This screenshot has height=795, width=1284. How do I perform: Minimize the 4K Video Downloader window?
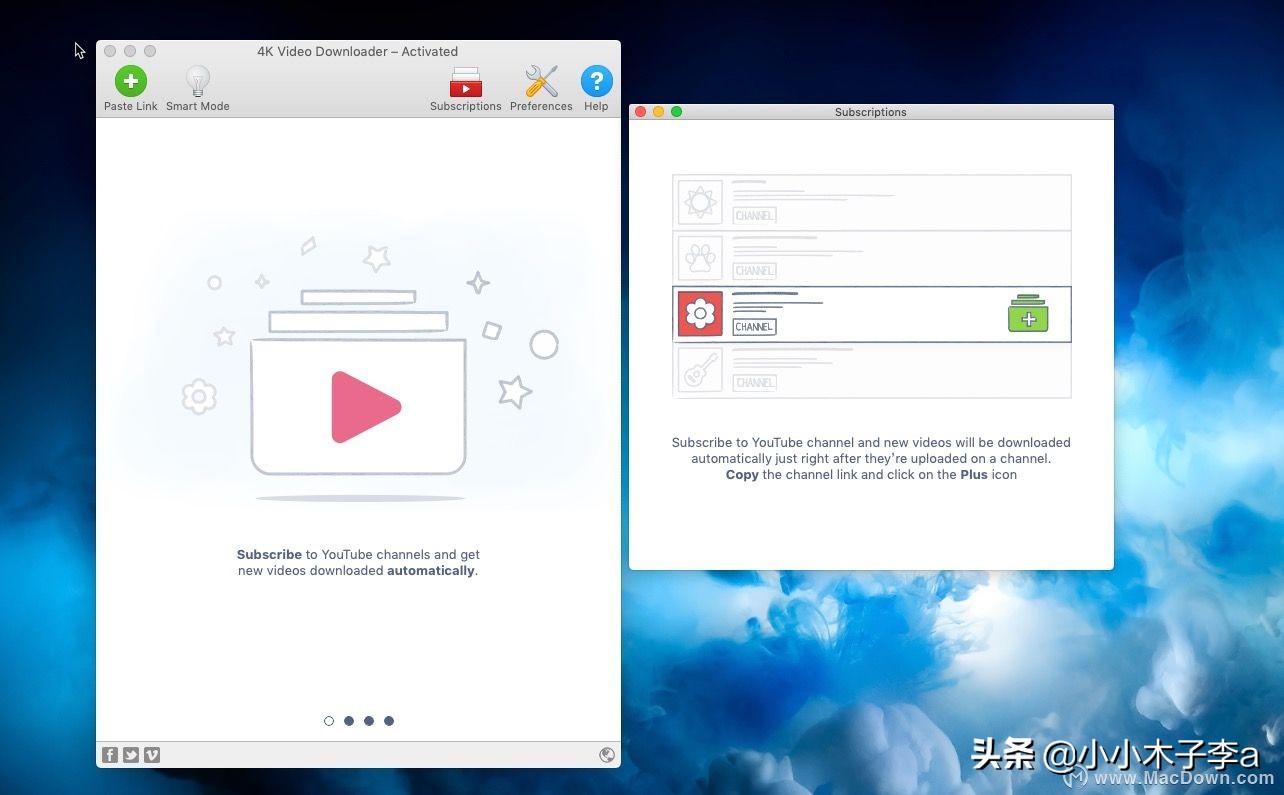tap(130, 51)
